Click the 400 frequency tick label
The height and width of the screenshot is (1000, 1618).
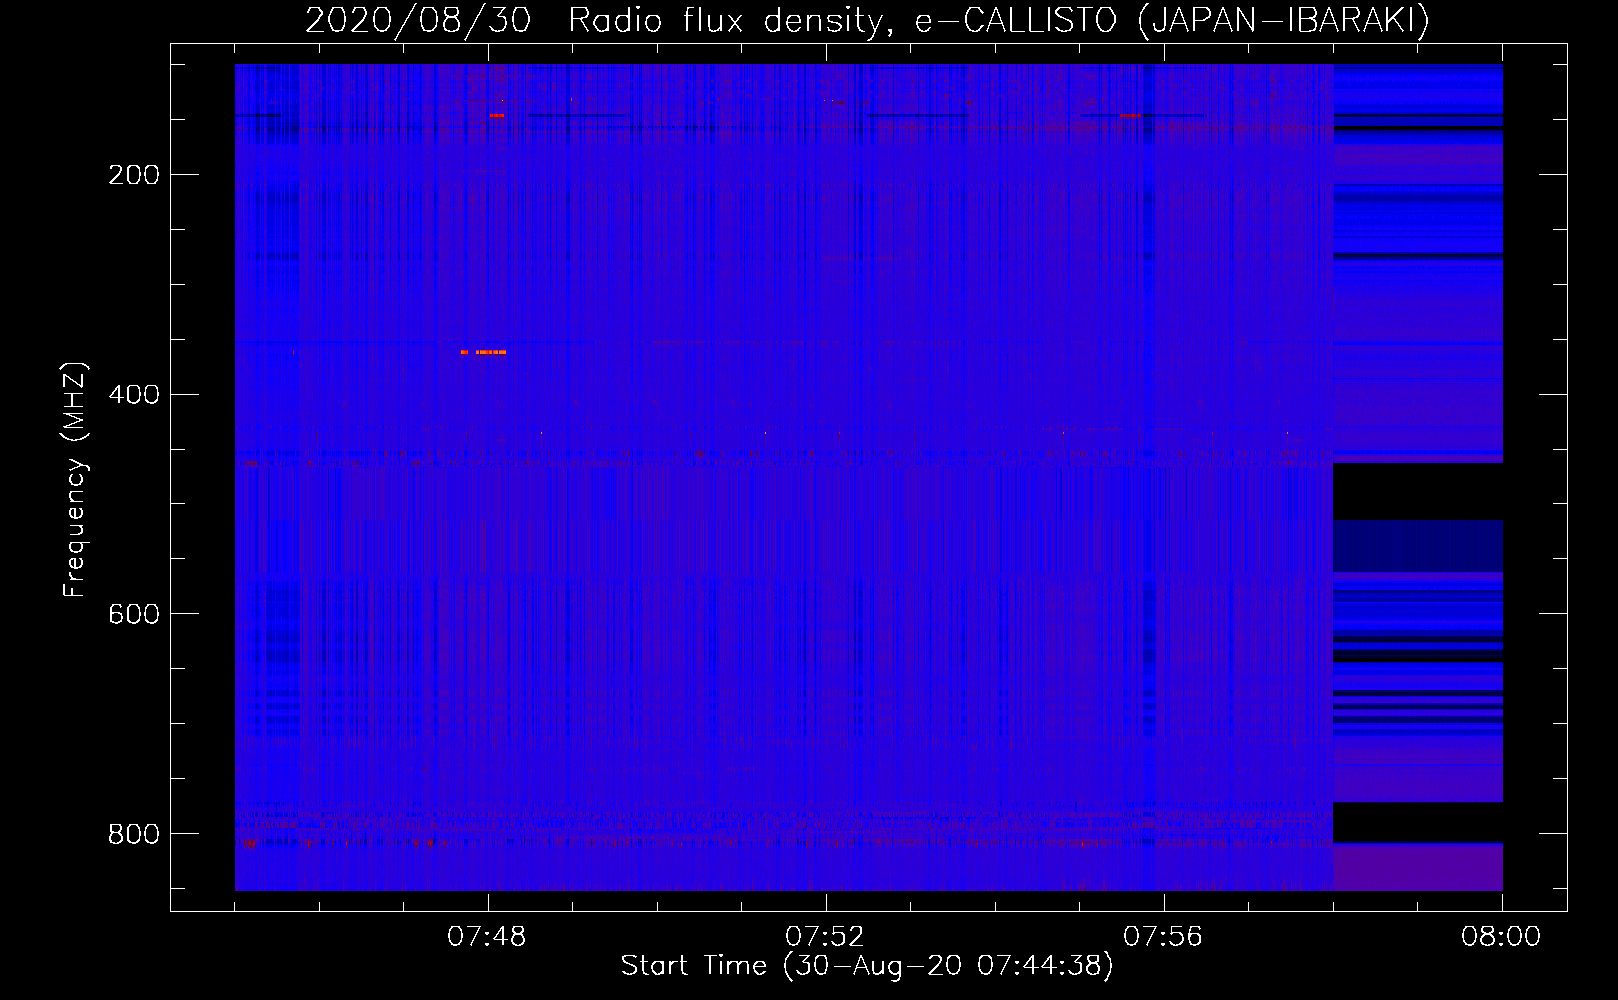point(134,394)
